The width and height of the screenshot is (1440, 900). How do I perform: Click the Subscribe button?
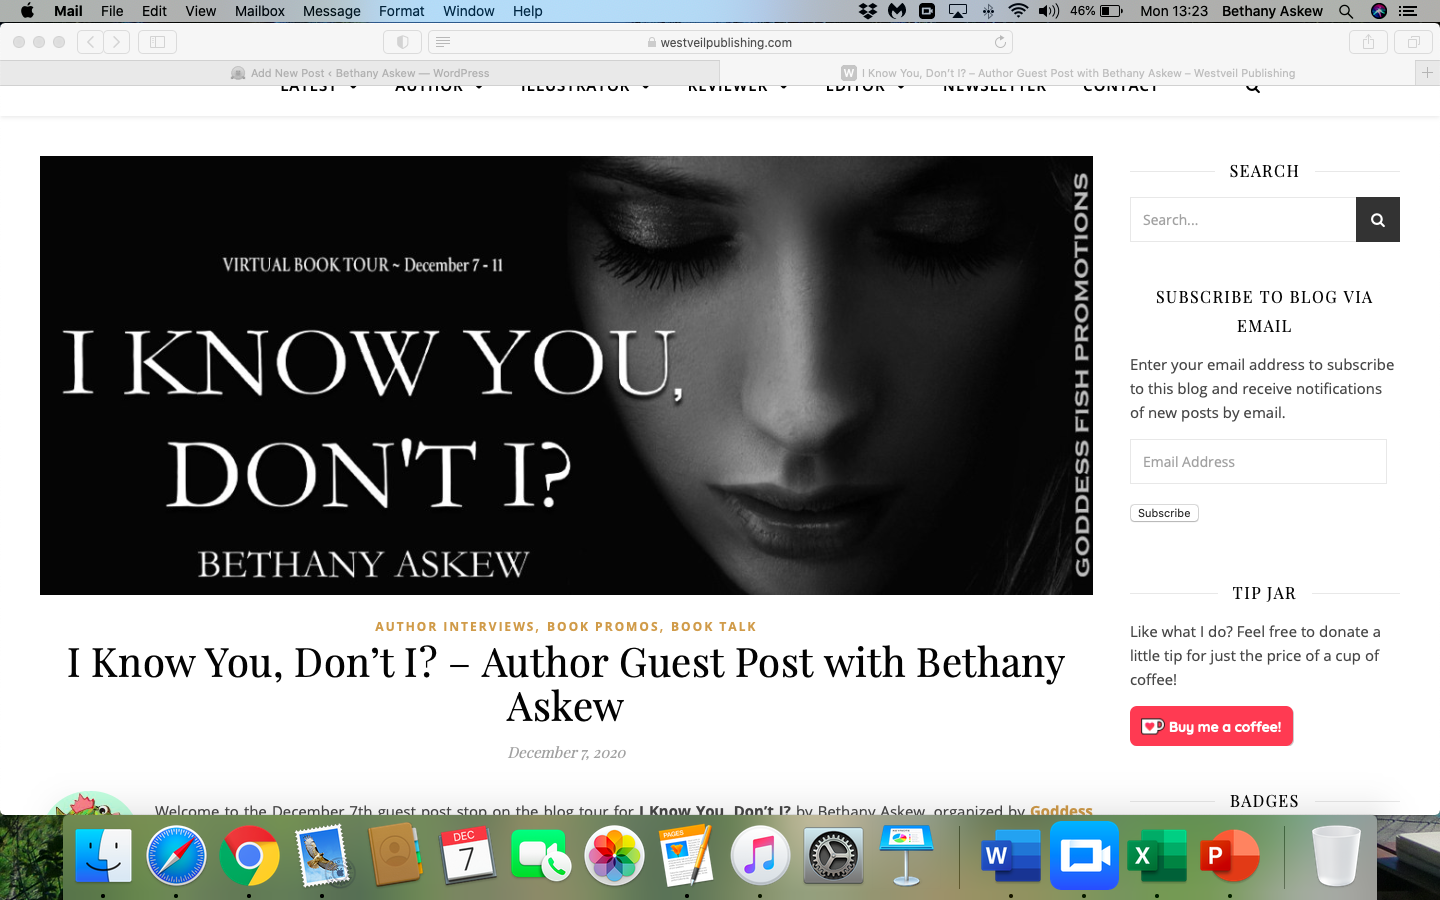pyautogui.click(x=1164, y=513)
